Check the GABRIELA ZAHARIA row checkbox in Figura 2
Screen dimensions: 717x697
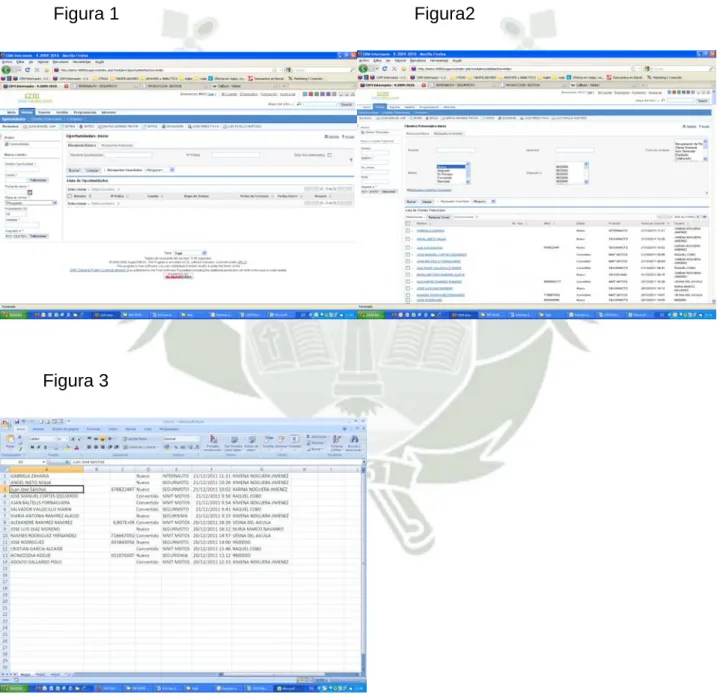point(408,231)
